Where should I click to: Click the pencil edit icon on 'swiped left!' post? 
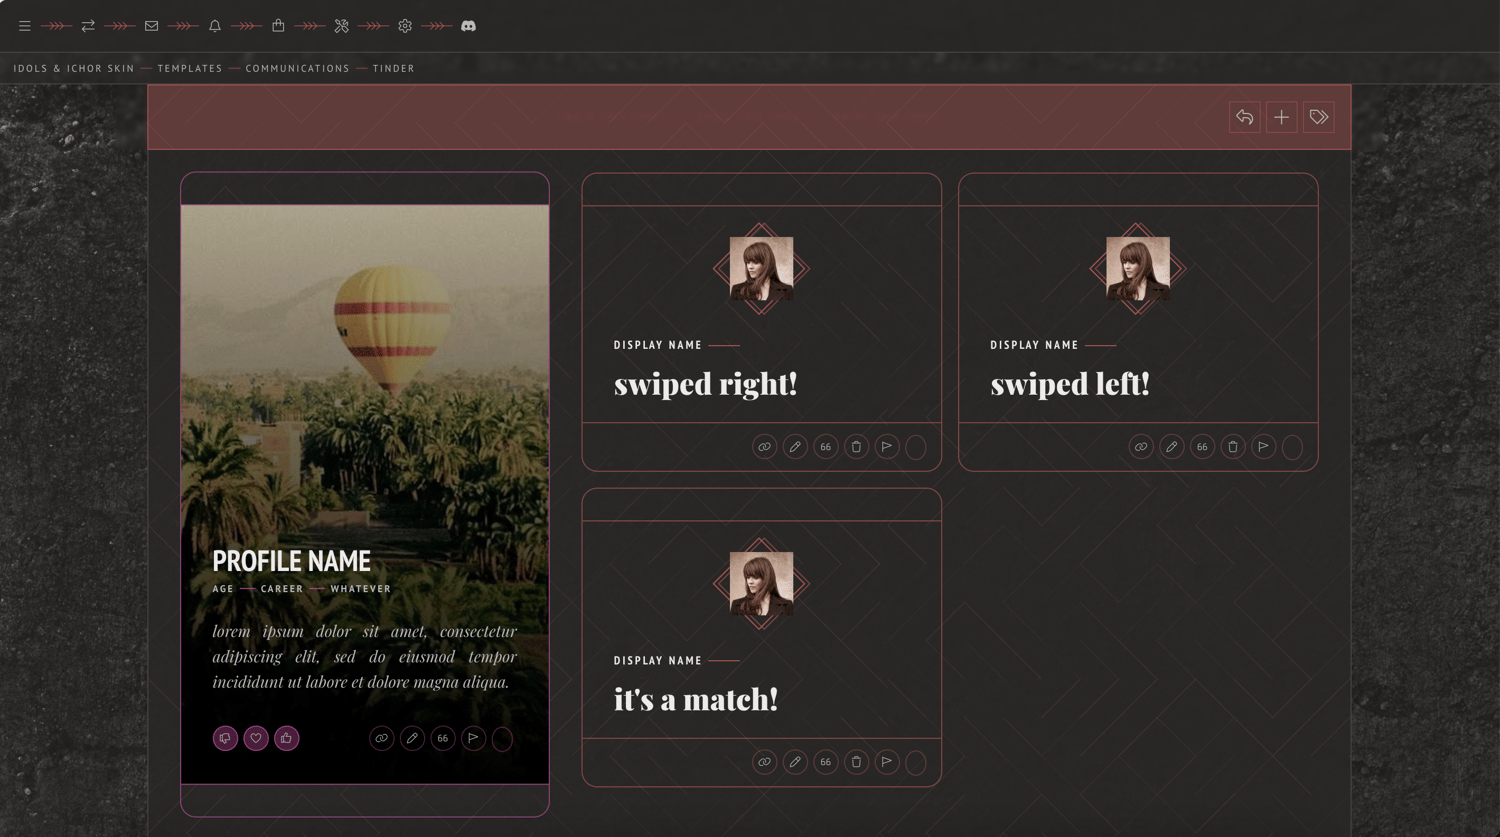(1172, 447)
